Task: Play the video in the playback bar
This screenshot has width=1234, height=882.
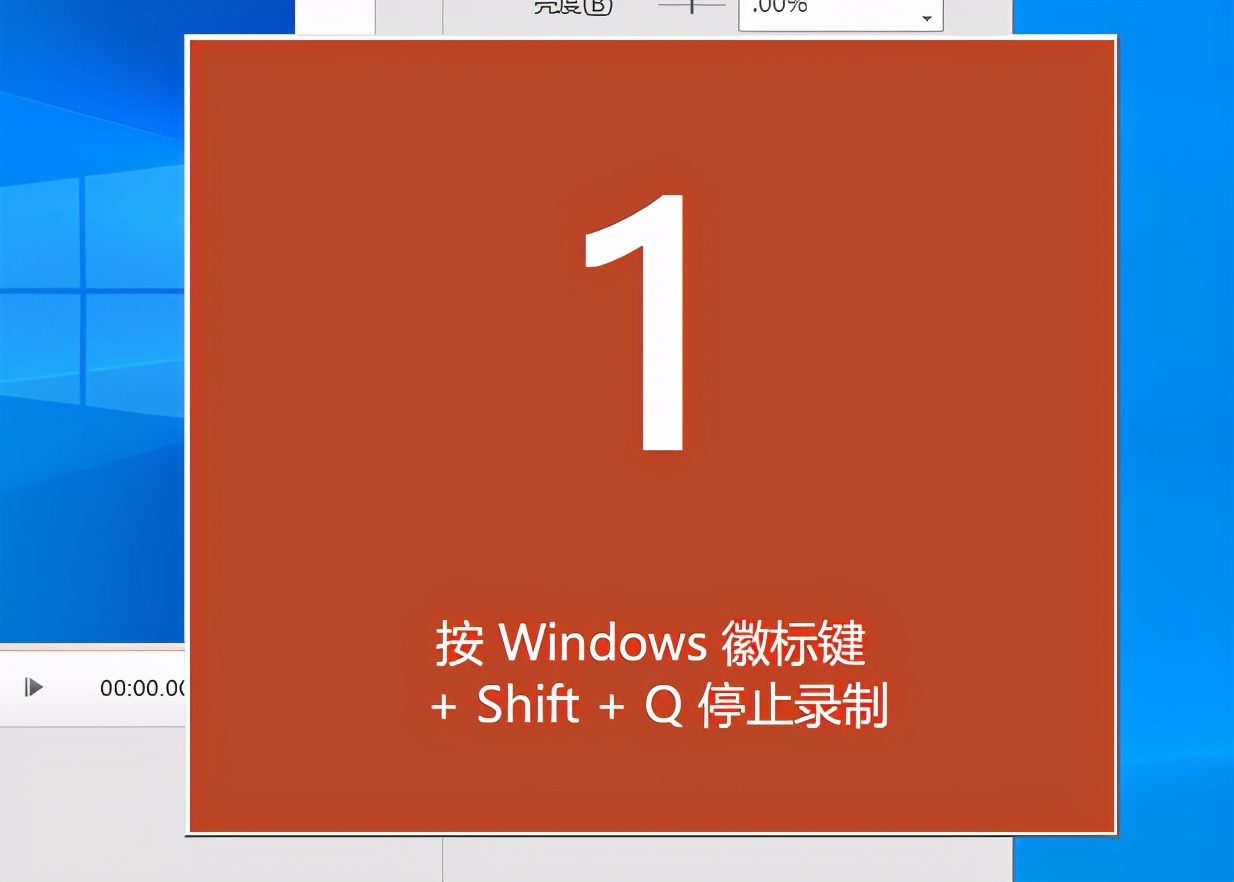Action: (x=34, y=687)
